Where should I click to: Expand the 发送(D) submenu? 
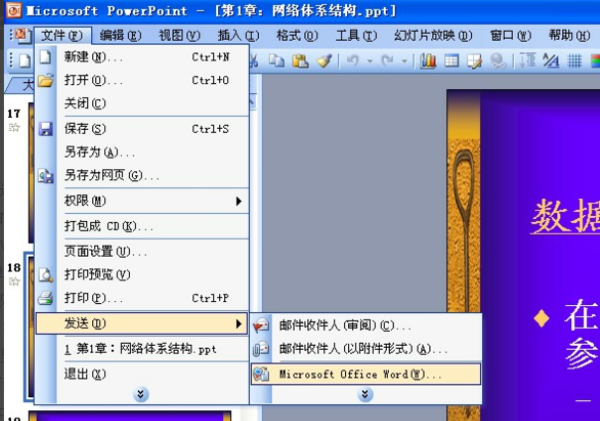[x=142, y=323]
